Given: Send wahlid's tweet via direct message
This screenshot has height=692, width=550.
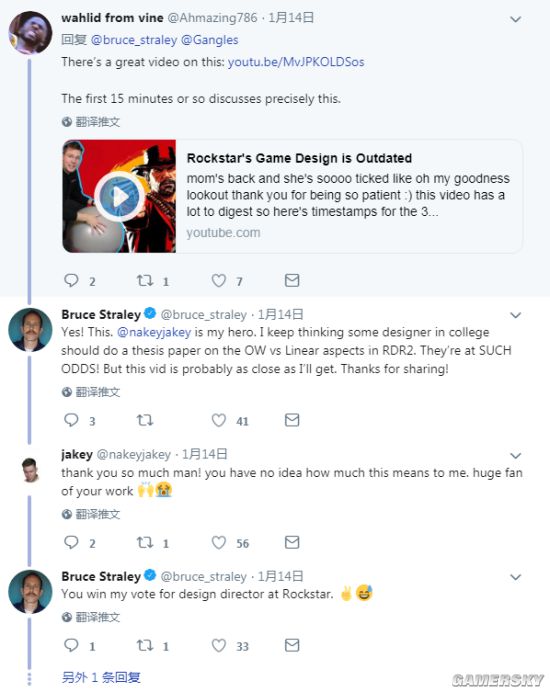Looking at the screenshot, I should 292,281.
